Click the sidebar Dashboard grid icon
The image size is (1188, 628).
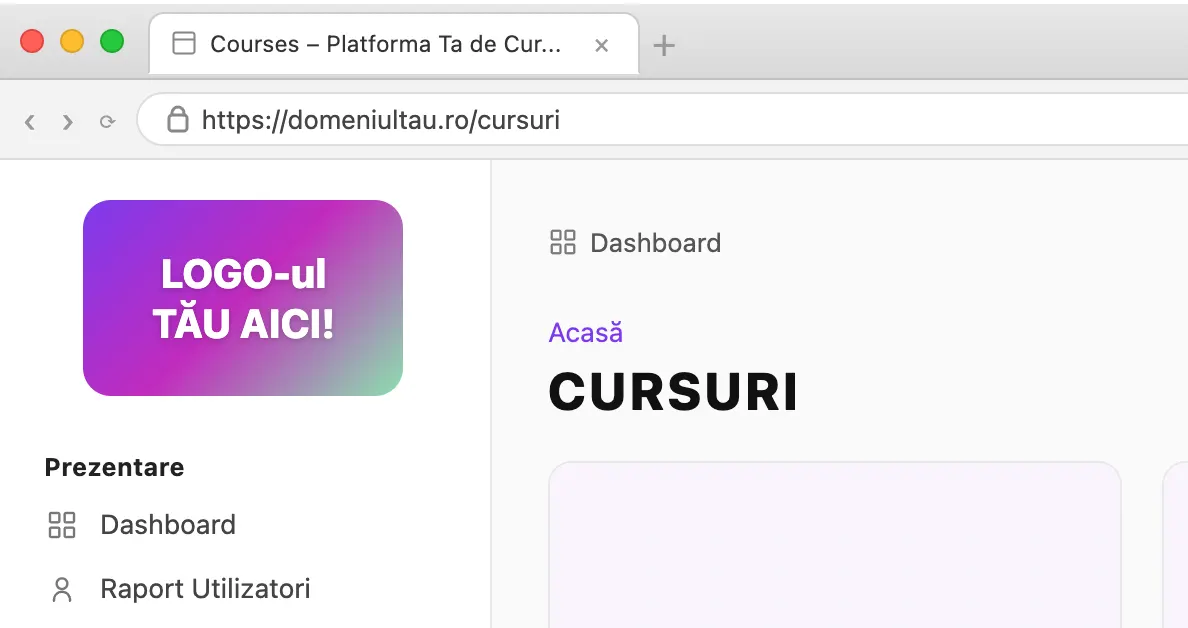click(62, 525)
